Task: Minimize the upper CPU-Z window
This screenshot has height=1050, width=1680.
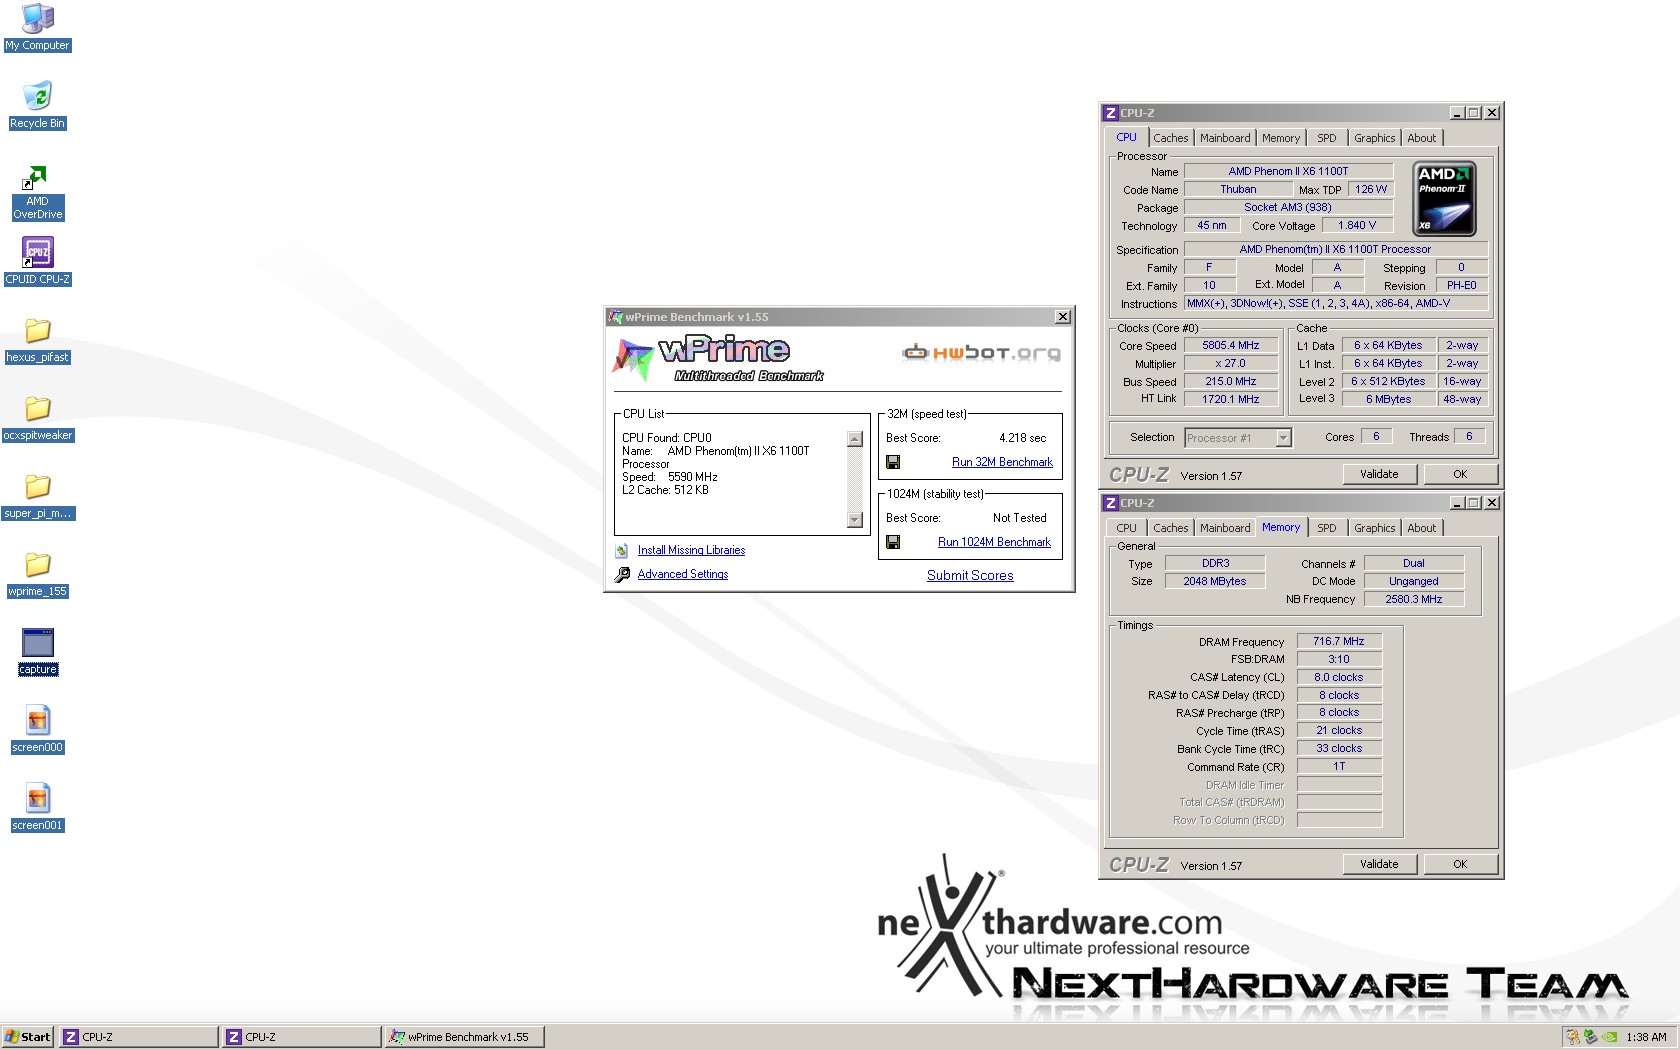Action: pos(1457,113)
